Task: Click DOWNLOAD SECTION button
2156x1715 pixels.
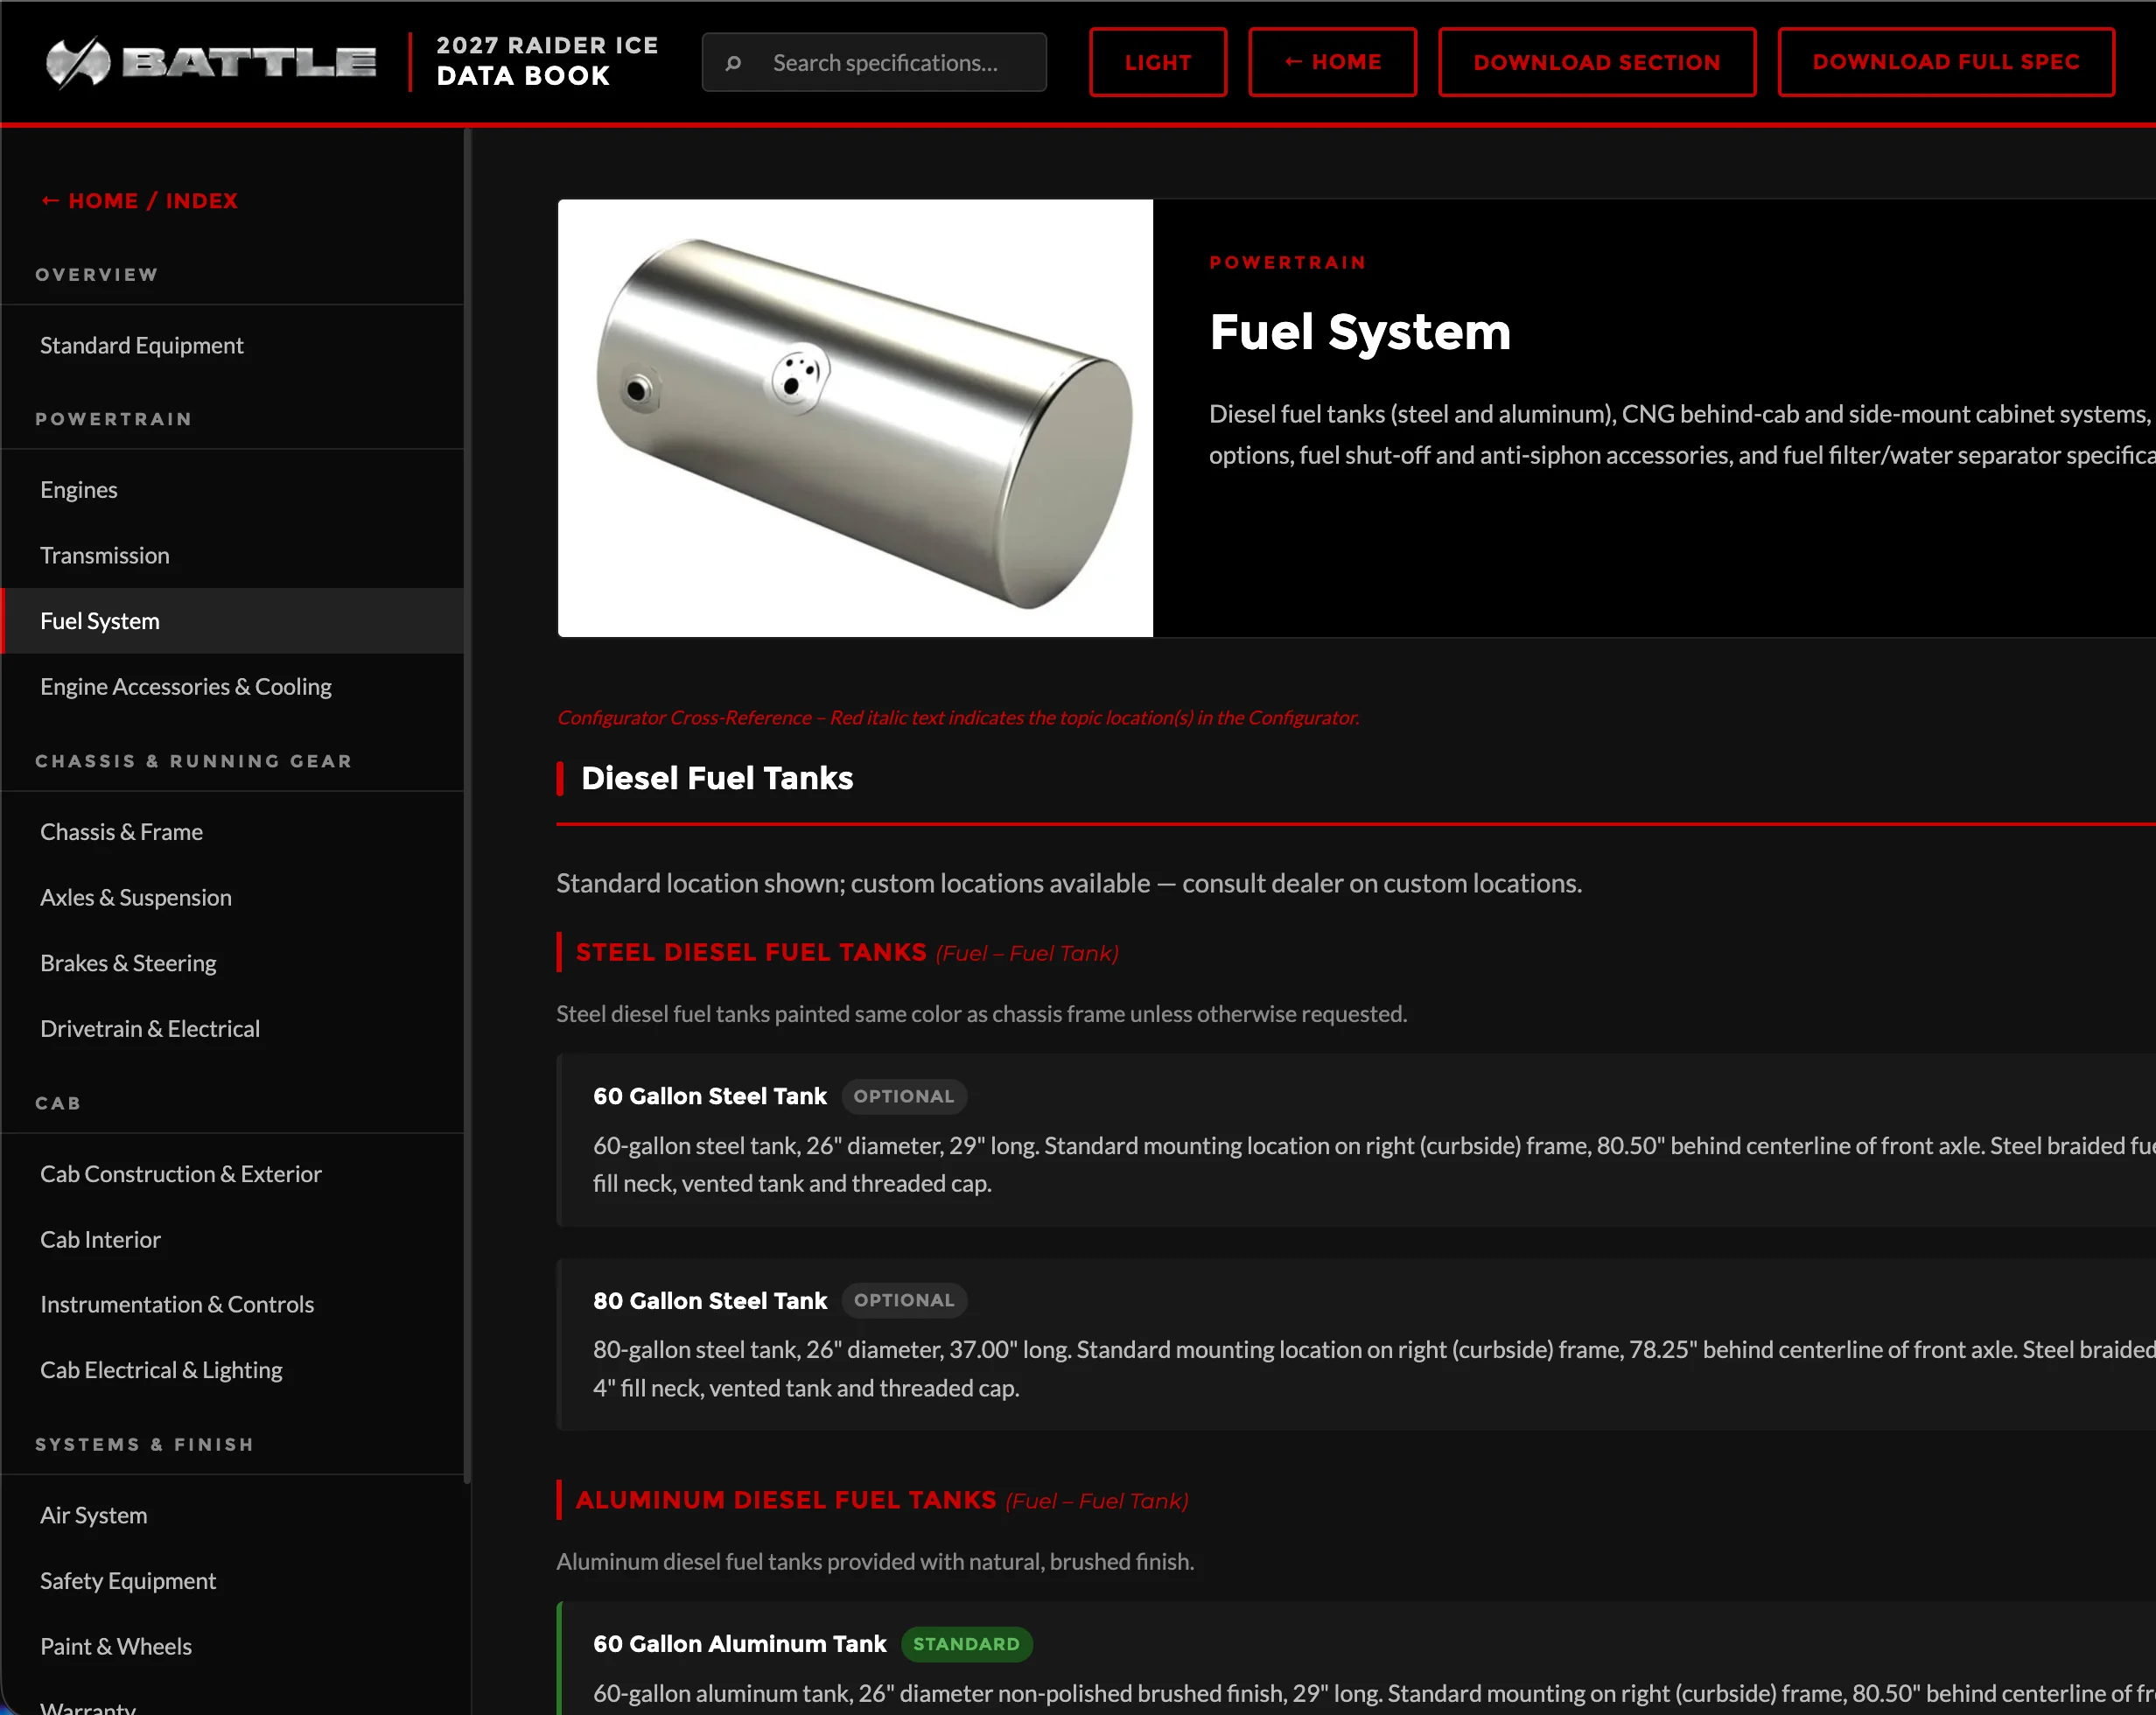Action: [1596, 62]
